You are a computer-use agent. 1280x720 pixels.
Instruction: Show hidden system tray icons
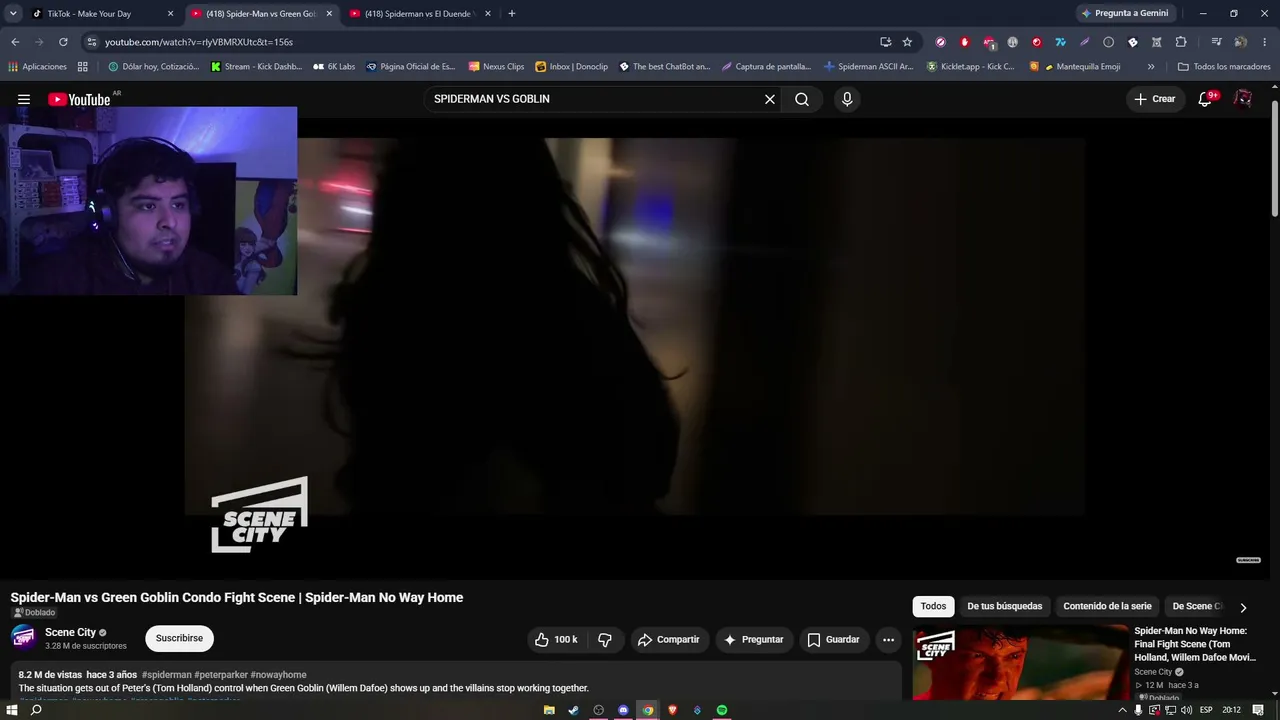[x=1122, y=710]
